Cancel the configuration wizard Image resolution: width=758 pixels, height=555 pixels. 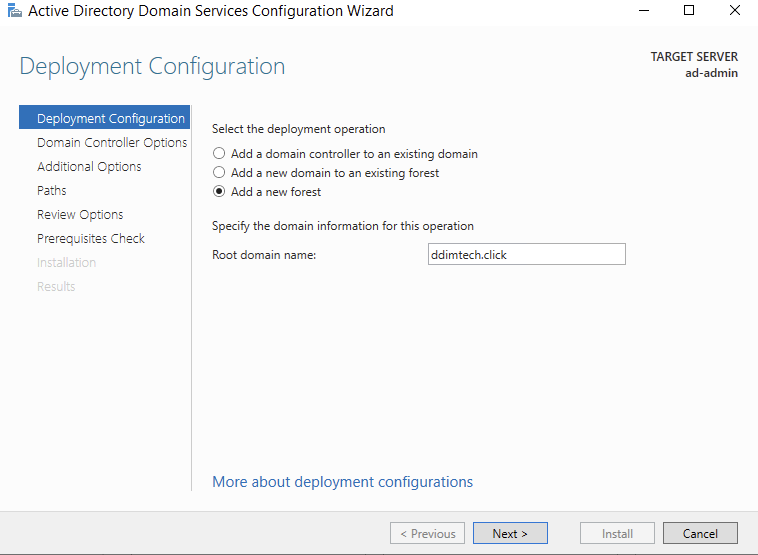click(700, 533)
